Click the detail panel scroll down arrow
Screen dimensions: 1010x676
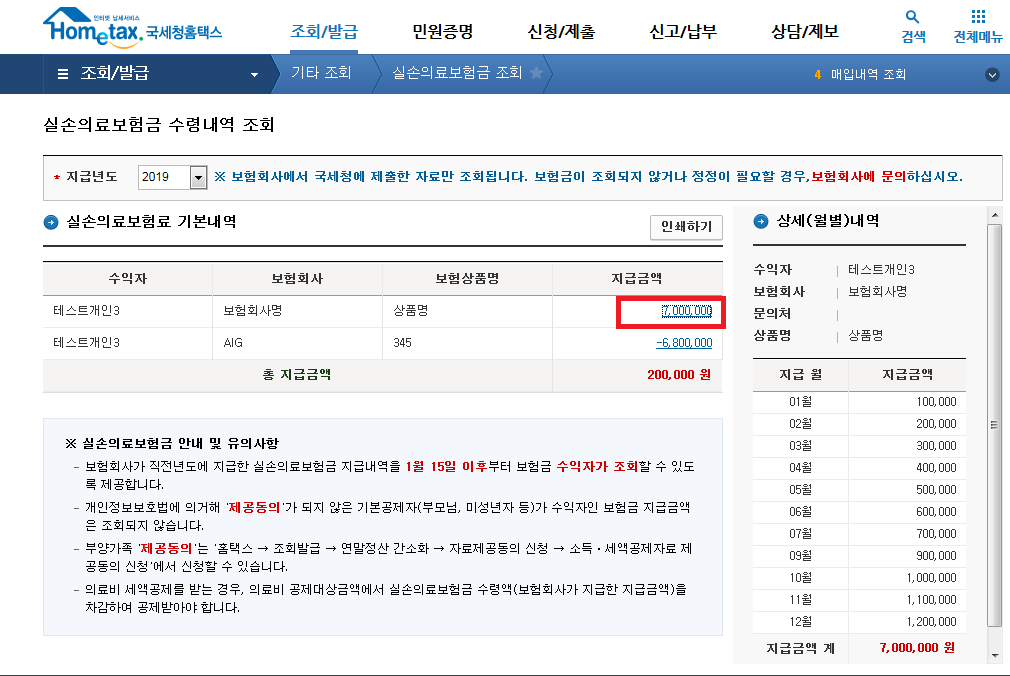click(994, 655)
